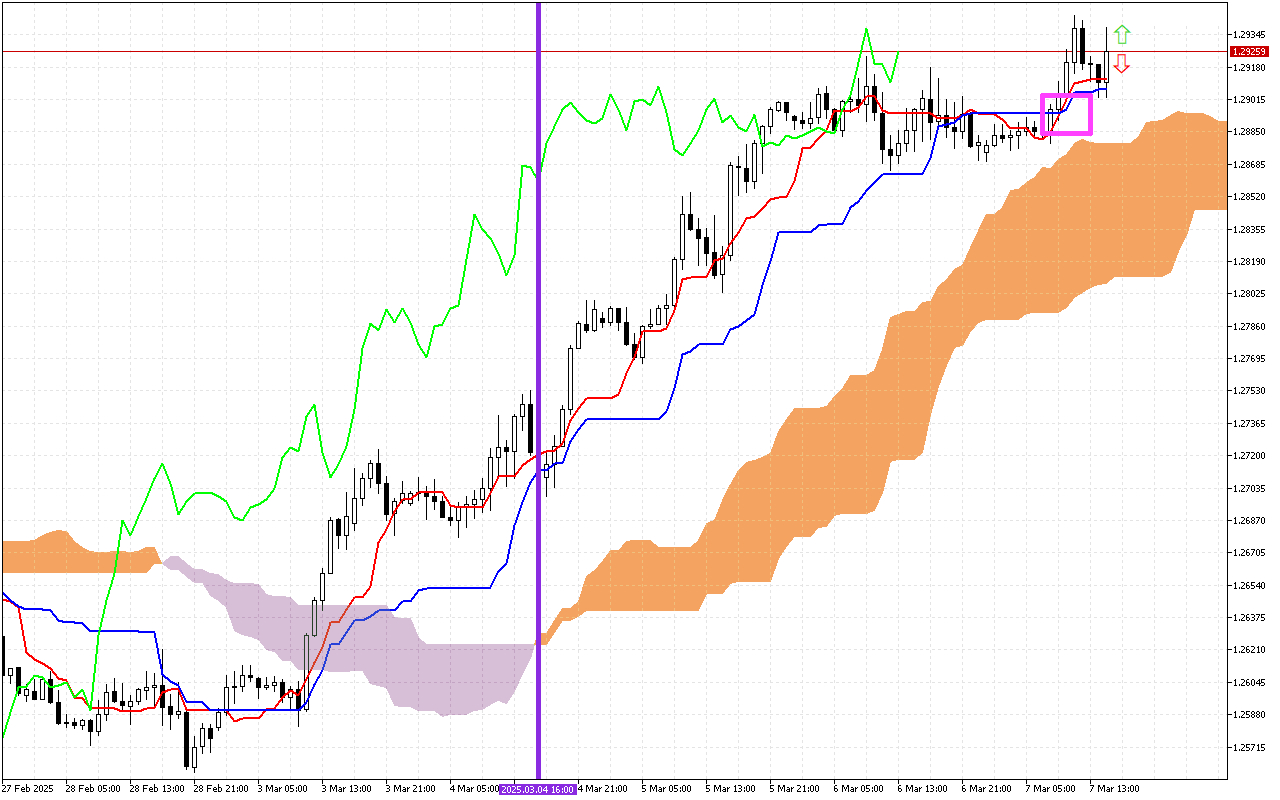Click the 6 Mar 05:00 time label
The width and height of the screenshot is (1280, 800).
point(859,789)
